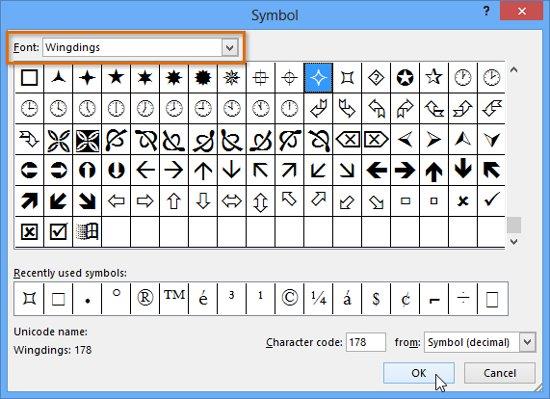Select the bold up arrow symbol
The image size is (550, 399).
point(434,170)
